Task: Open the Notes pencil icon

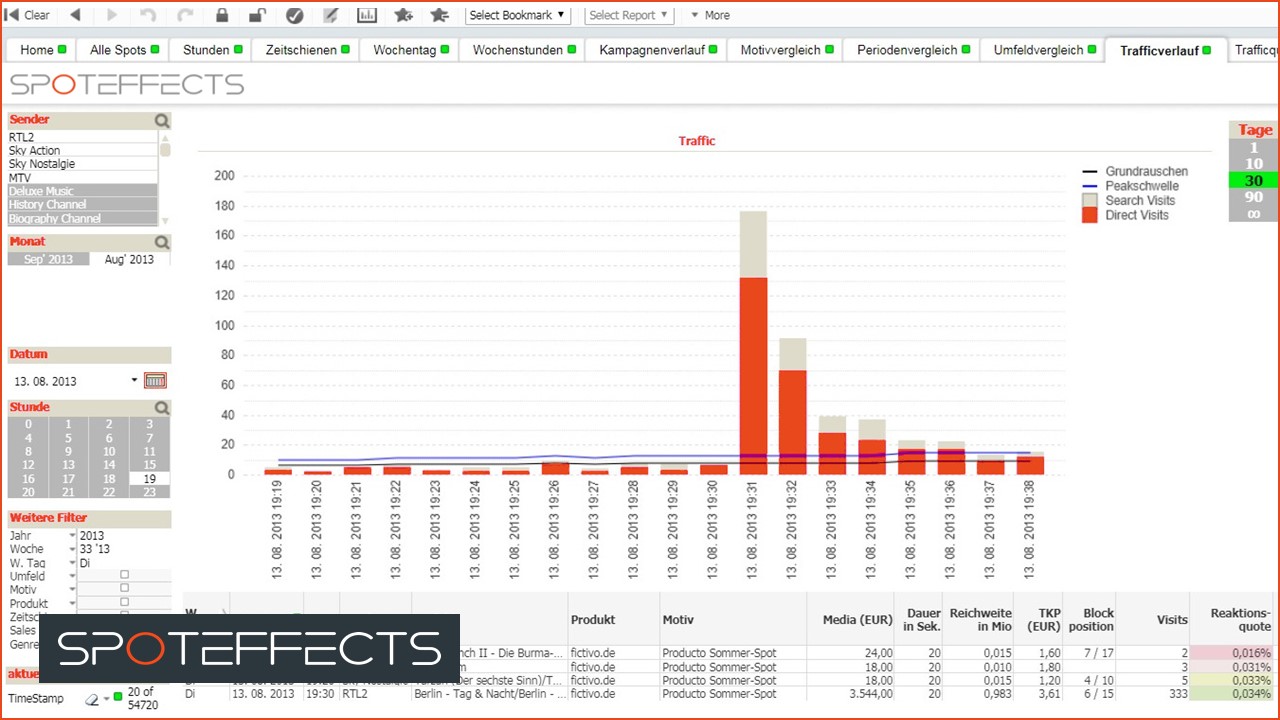Action: [x=330, y=15]
